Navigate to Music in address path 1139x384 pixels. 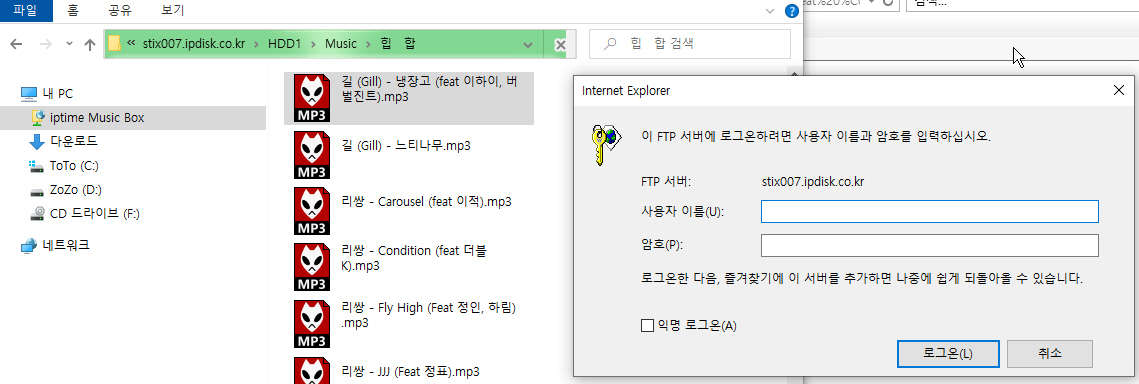click(x=341, y=44)
